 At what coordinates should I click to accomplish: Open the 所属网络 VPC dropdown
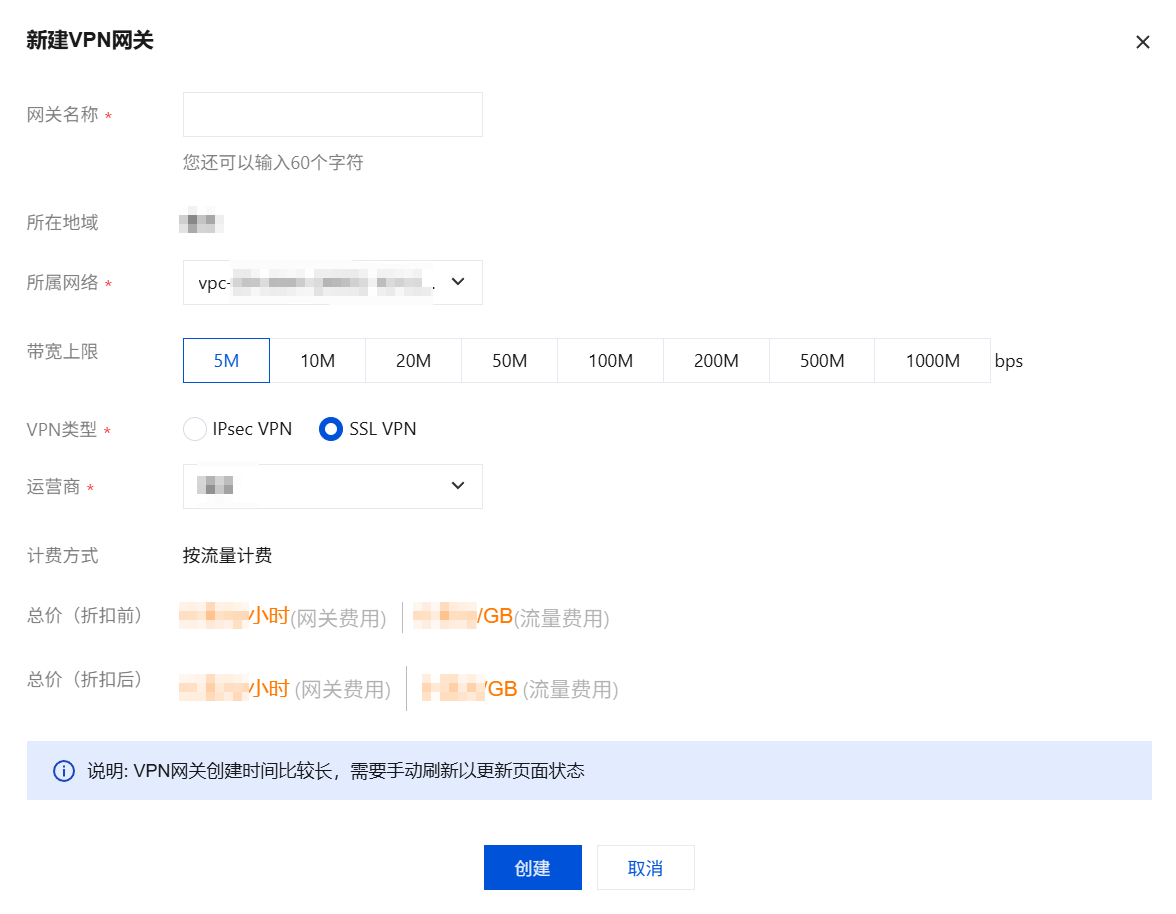coord(332,283)
